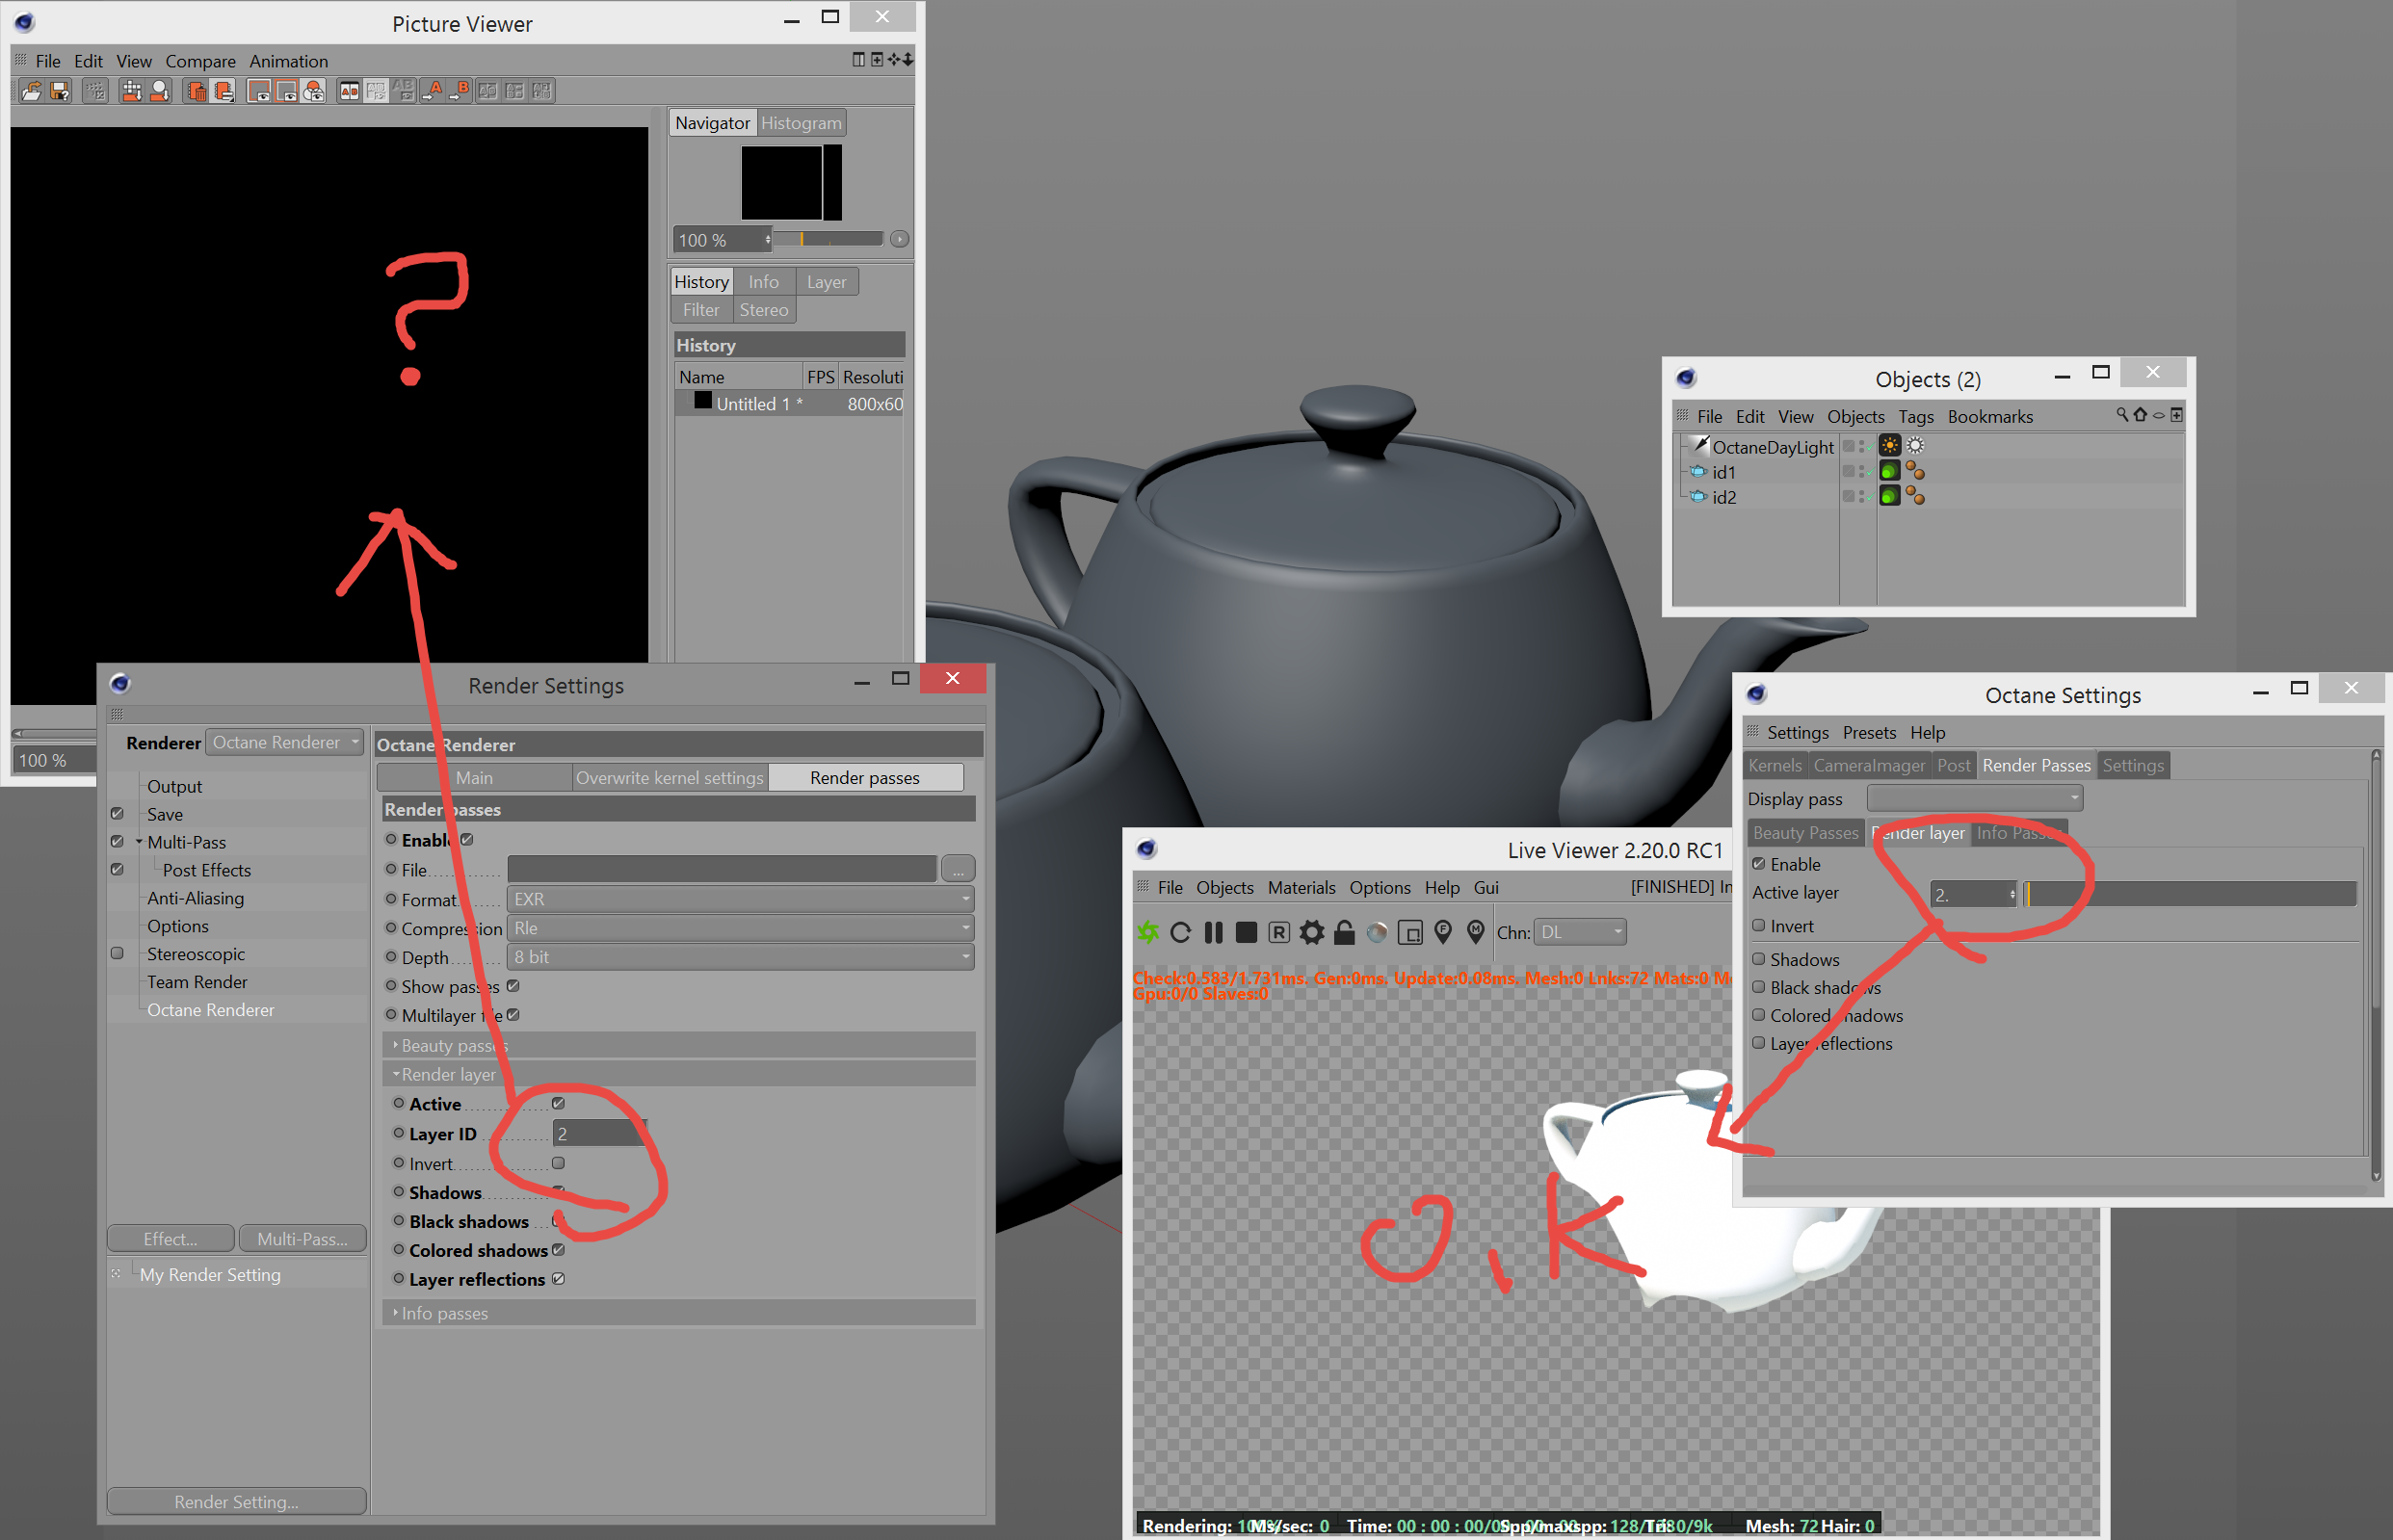Viewport: 2393px width, 1540px height.
Task: Select the focus picker pin icon
Action: [x=1443, y=933]
